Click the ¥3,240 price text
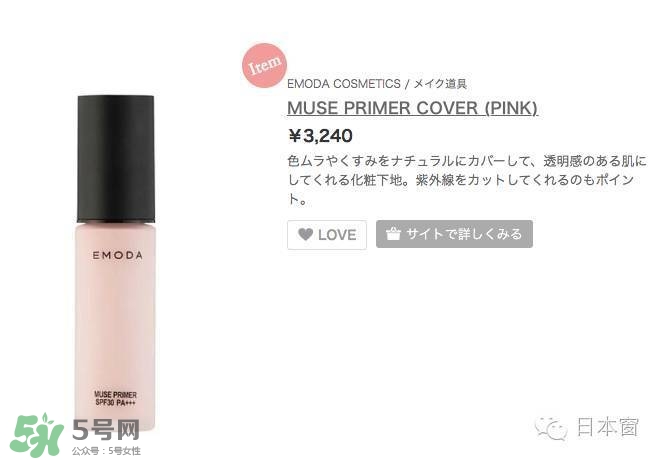The height and width of the screenshot is (460, 662). (320, 136)
